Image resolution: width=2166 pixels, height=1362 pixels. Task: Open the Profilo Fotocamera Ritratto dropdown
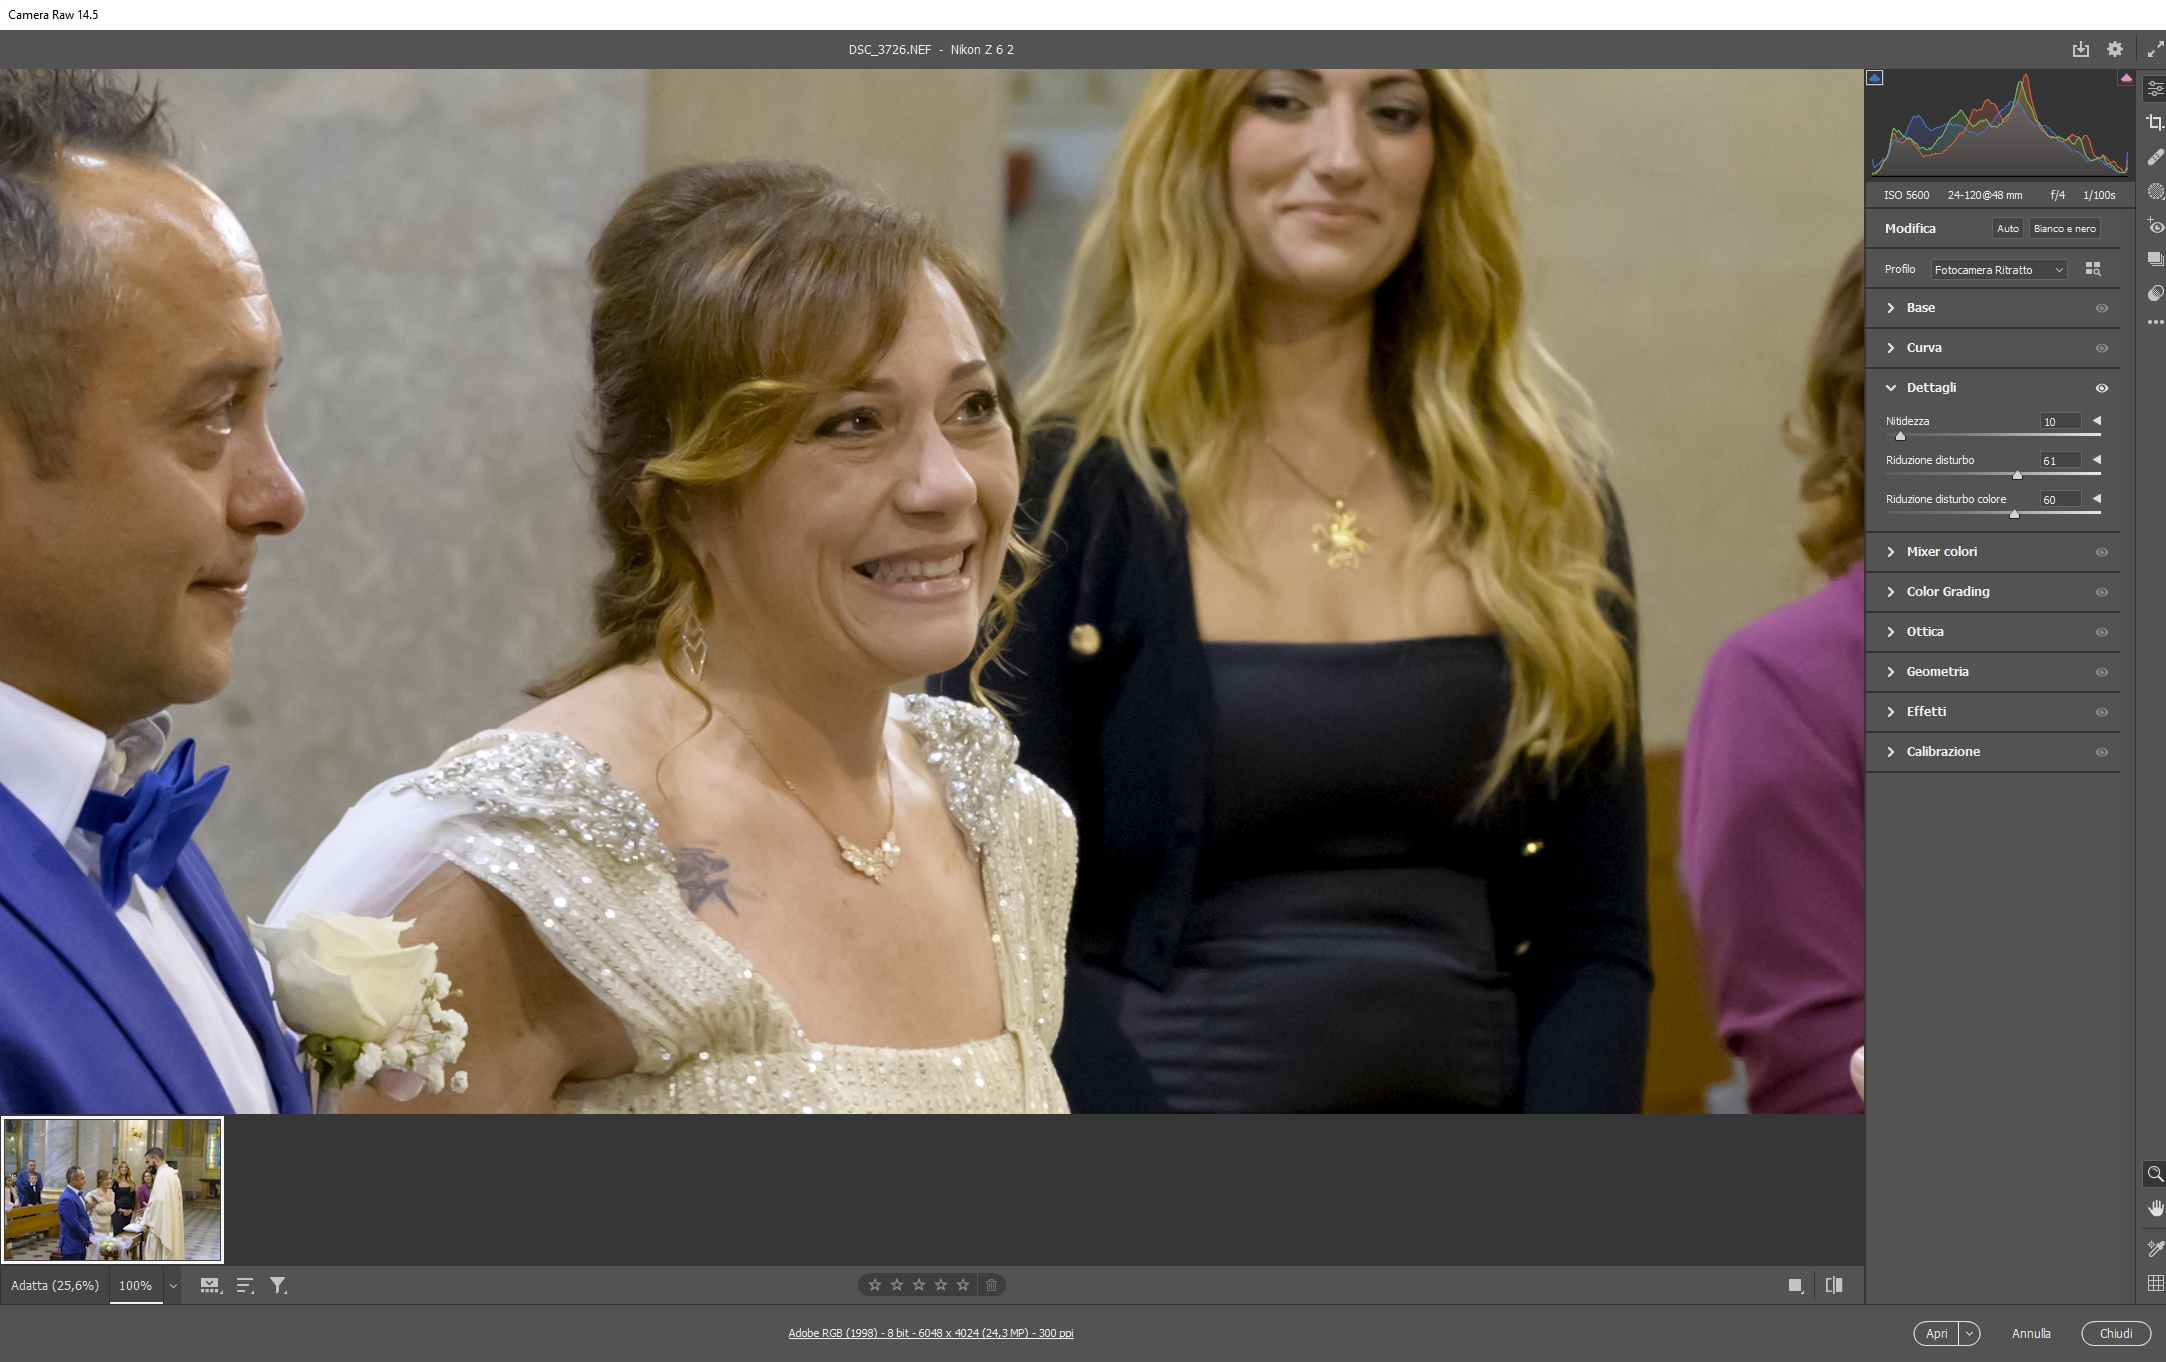pyautogui.click(x=1998, y=270)
